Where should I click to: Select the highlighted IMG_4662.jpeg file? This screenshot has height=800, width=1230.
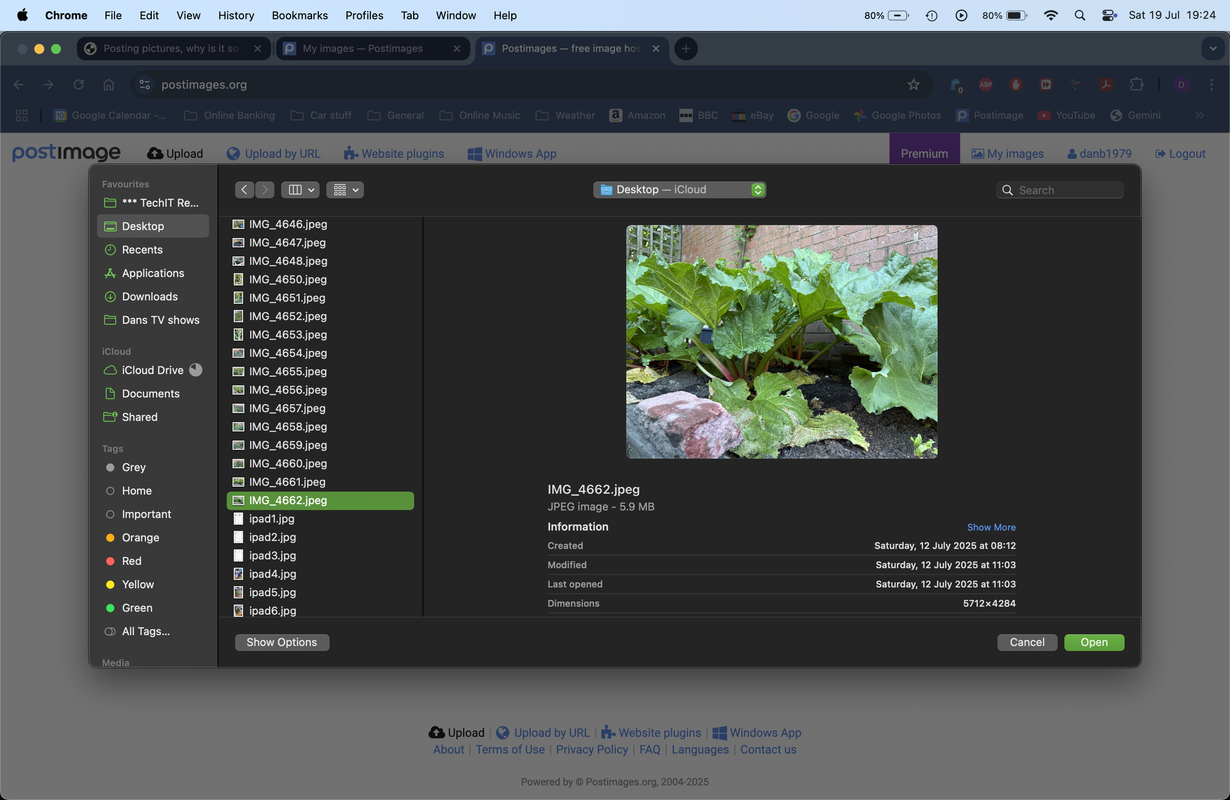click(x=320, y=500)
